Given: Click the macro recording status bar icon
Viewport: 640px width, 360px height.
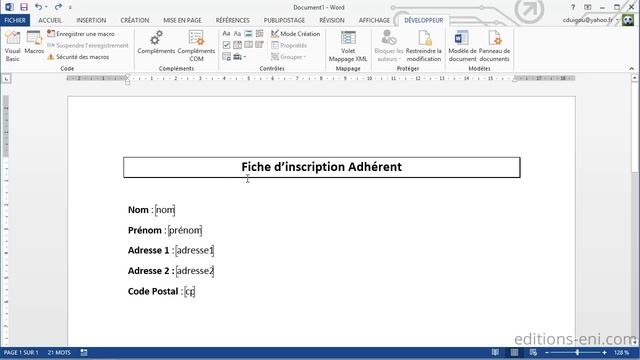Looking at the screenshot, I should (84, 352).
